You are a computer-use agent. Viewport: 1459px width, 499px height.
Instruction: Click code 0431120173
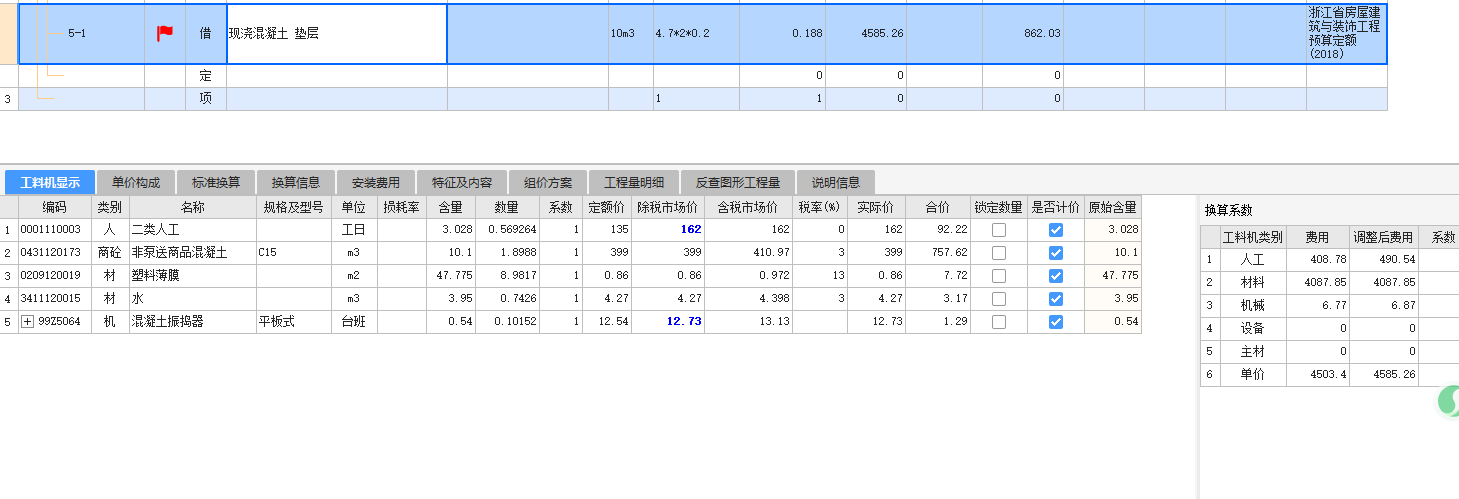tap(55, 253)
